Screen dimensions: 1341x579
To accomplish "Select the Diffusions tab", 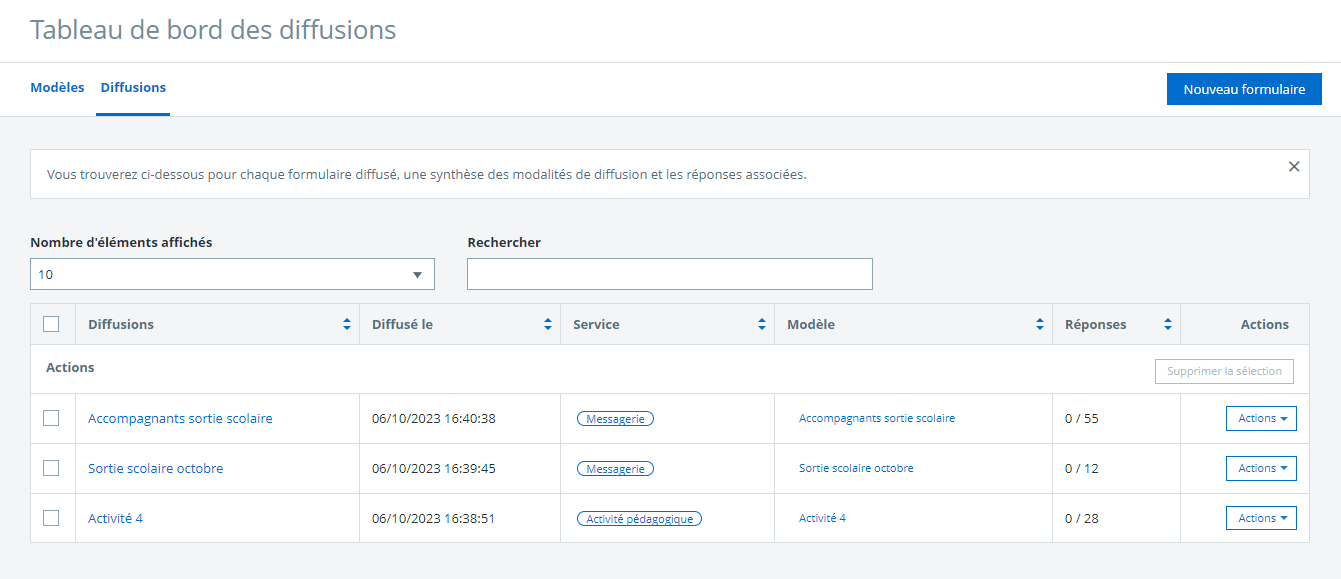I will (x=133, y=88).
